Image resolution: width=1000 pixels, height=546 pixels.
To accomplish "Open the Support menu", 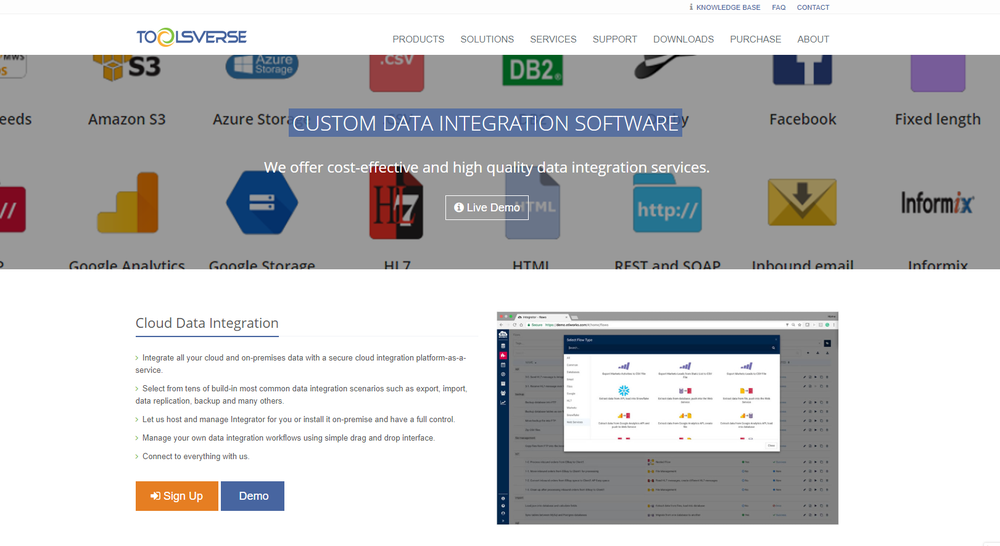I will 615,40.
